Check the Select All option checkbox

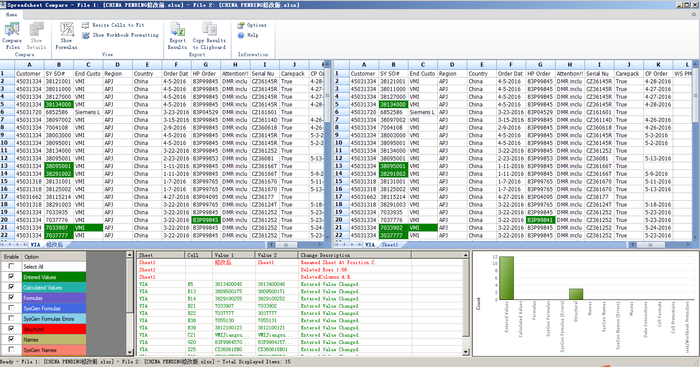(11, 266)
